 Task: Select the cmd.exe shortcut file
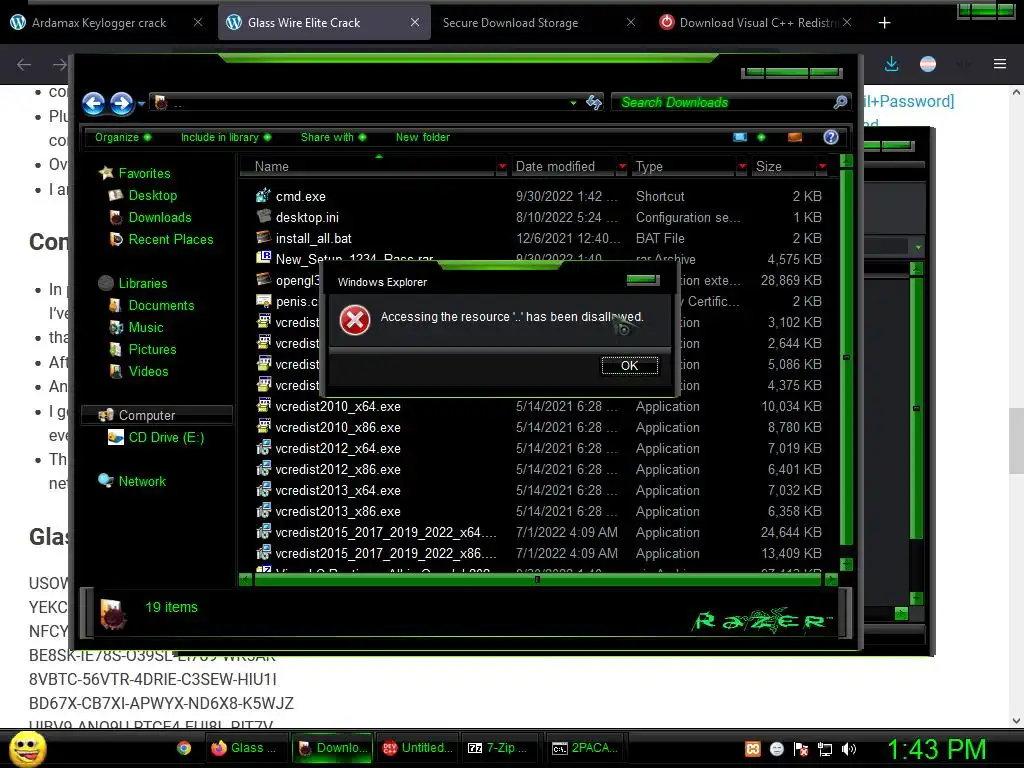coord(300,197)
